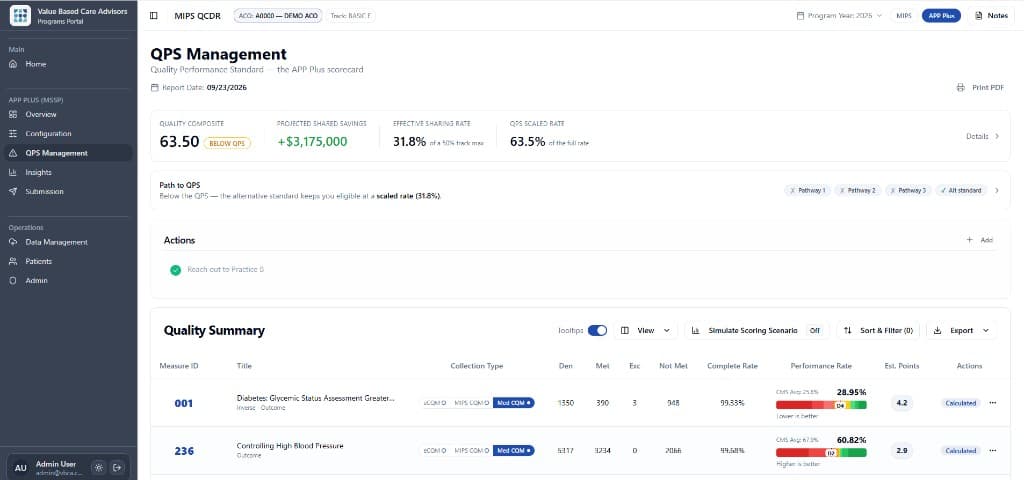Select MIPS CQM collection type for measure 001

coord(470,403)
